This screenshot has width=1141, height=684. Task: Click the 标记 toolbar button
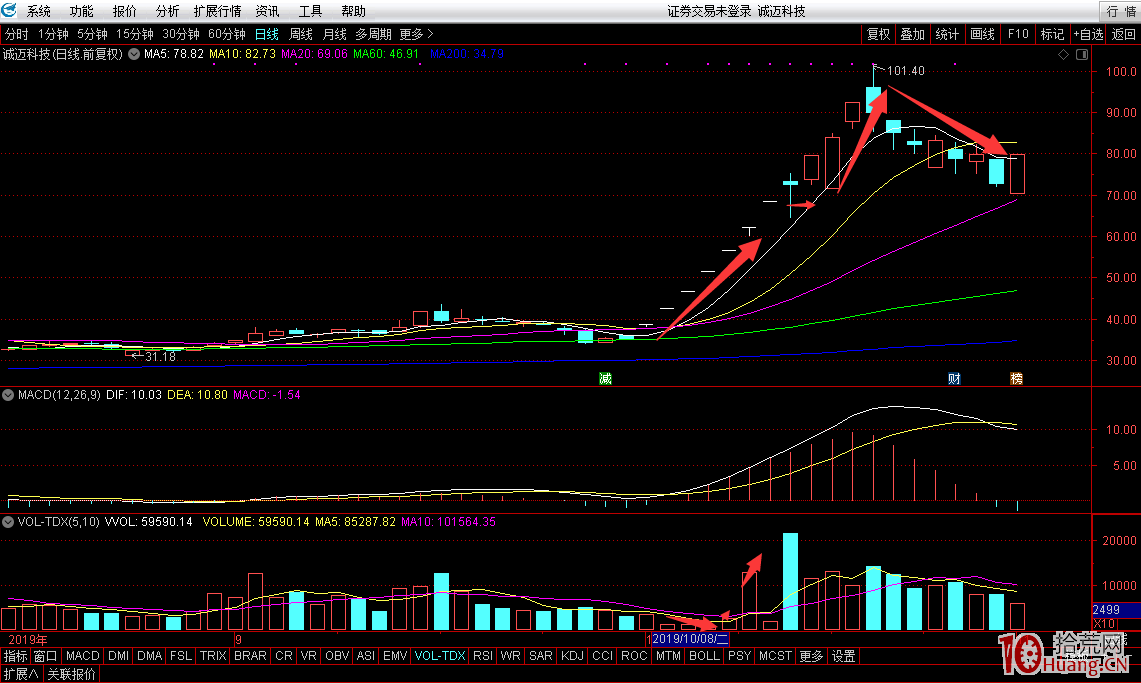[x=1052, y=34]
